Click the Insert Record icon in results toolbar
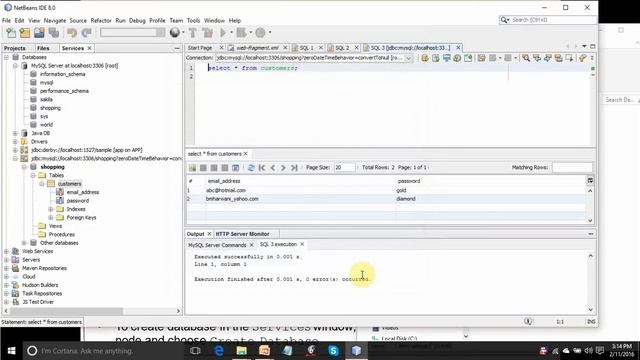Screen dimensions: 640x360 tap(192, 168)
